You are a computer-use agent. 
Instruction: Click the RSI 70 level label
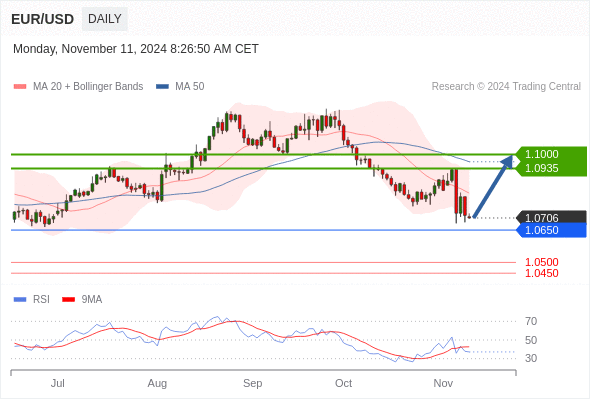[531, 321]
